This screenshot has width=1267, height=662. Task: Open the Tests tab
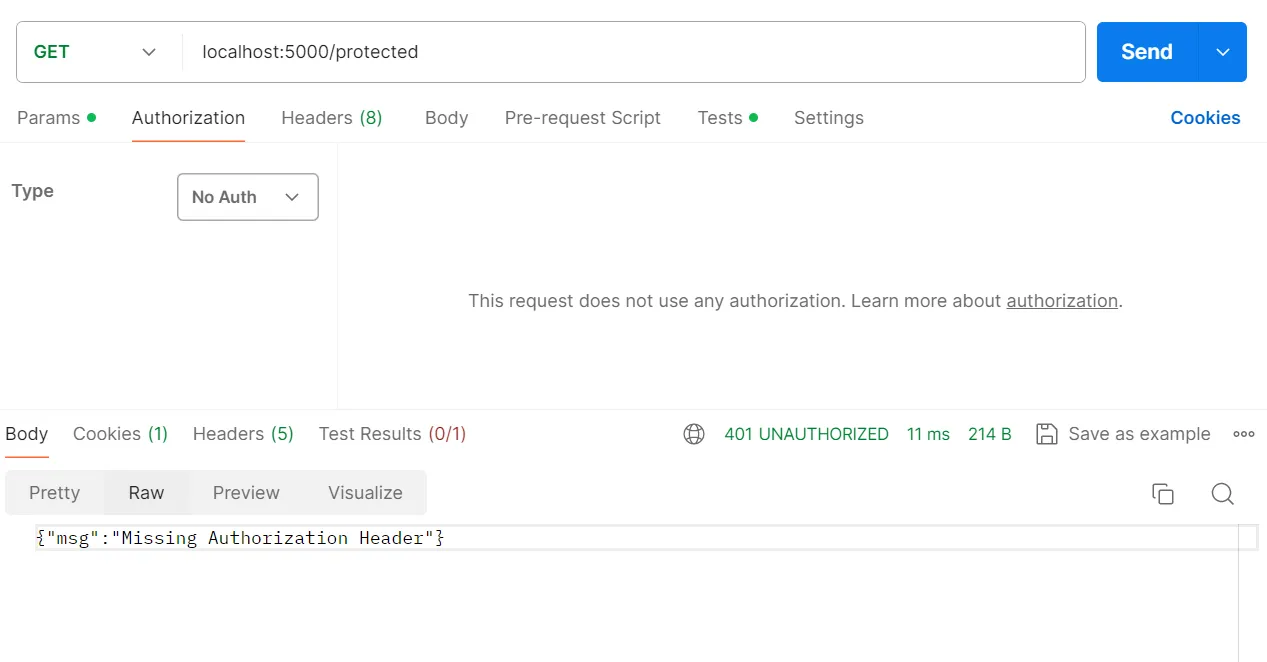click(x=720, y=118)
